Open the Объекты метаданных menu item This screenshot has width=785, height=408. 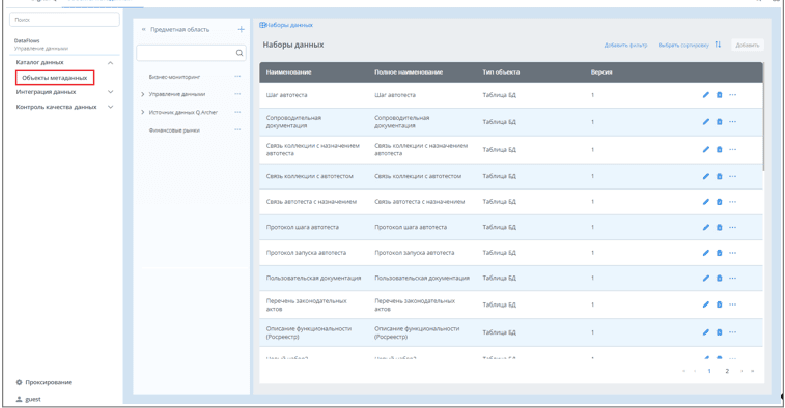(54, 77)
